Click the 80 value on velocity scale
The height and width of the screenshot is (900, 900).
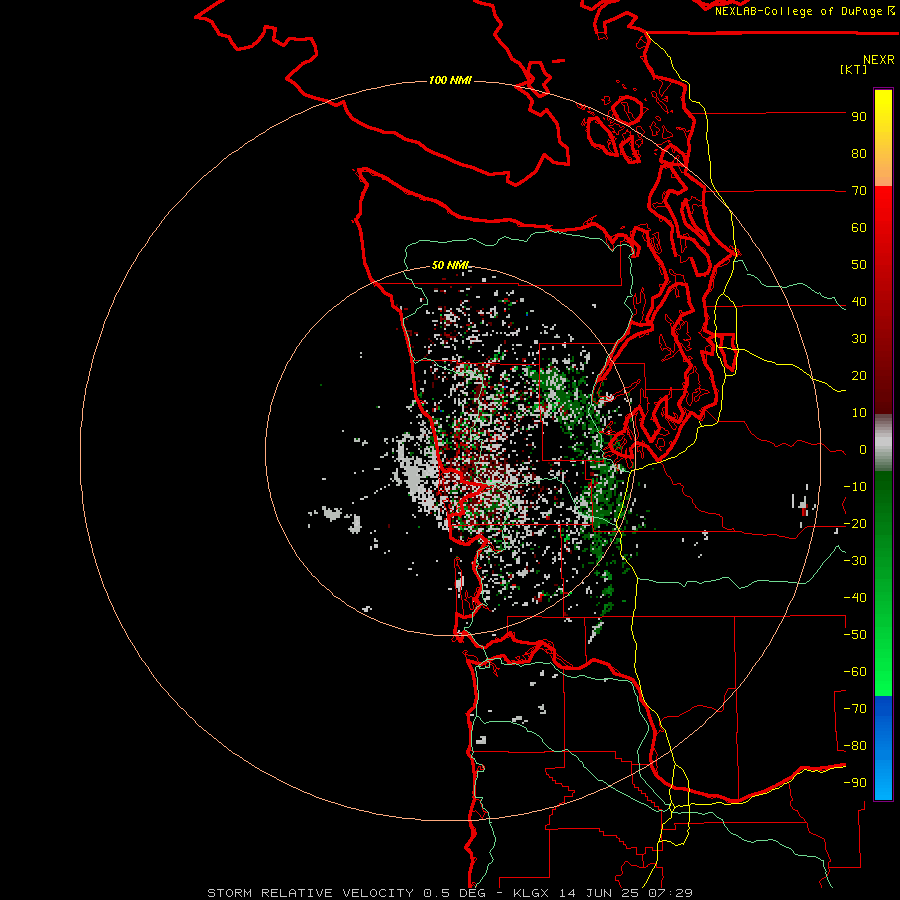click(x=859, y=154)
